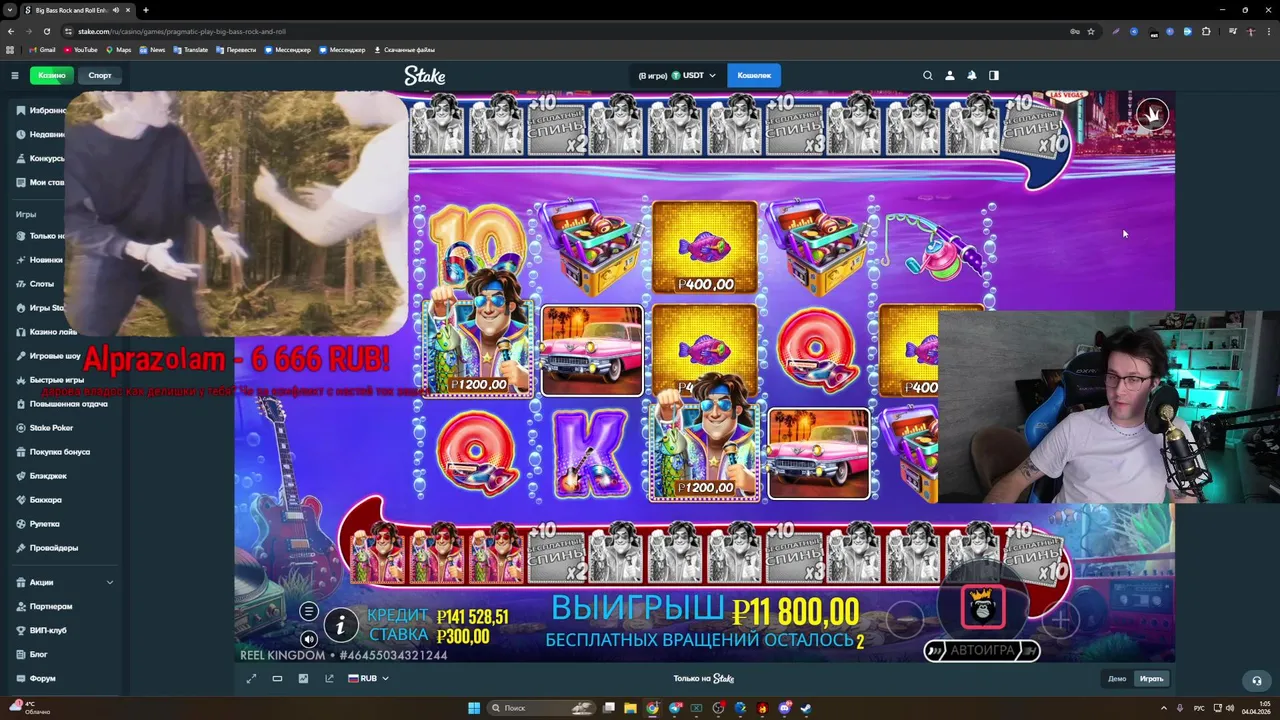Go back in the browser
The image size is (1280, 720).
pyautogui.click(x=11, y=31)
